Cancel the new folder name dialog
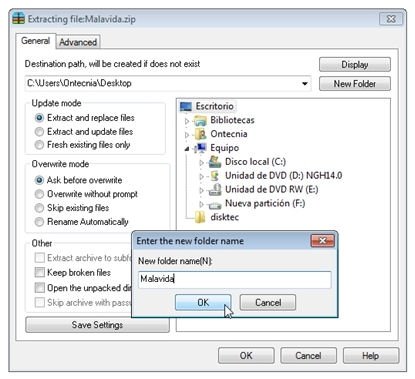This screenshot has width=415, height=379. click(x=268, y=303)
